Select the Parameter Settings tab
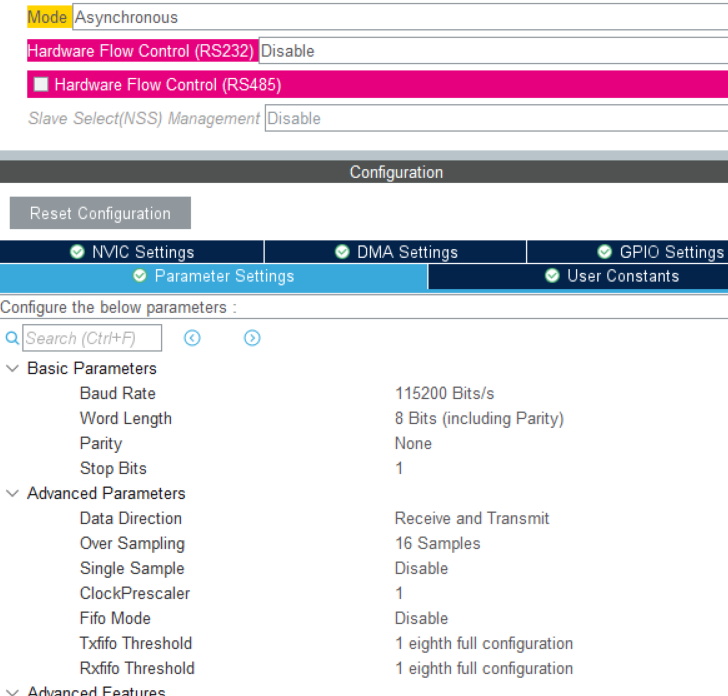This screenshot has height=696, width=728. [214, 276]
